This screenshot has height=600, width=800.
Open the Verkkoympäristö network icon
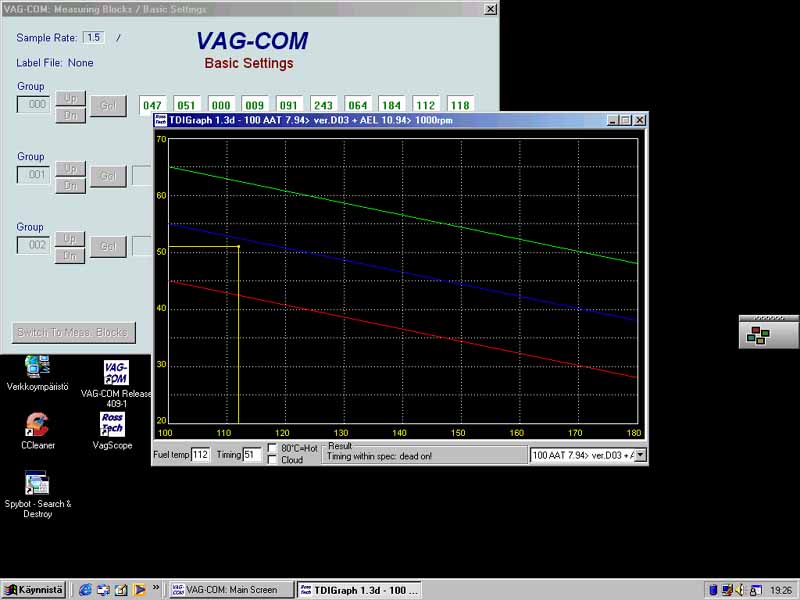click(37, 366)
